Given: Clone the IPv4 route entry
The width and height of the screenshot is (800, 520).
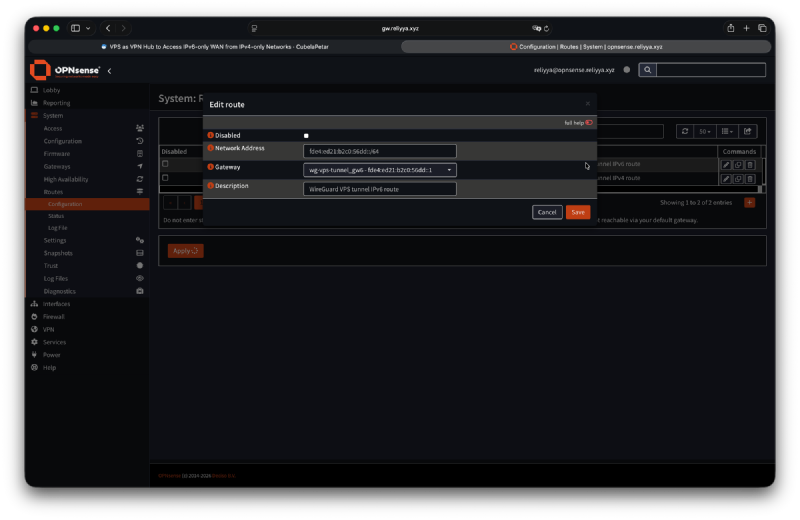Looking at the screenshot, I should tap(738, 179).
